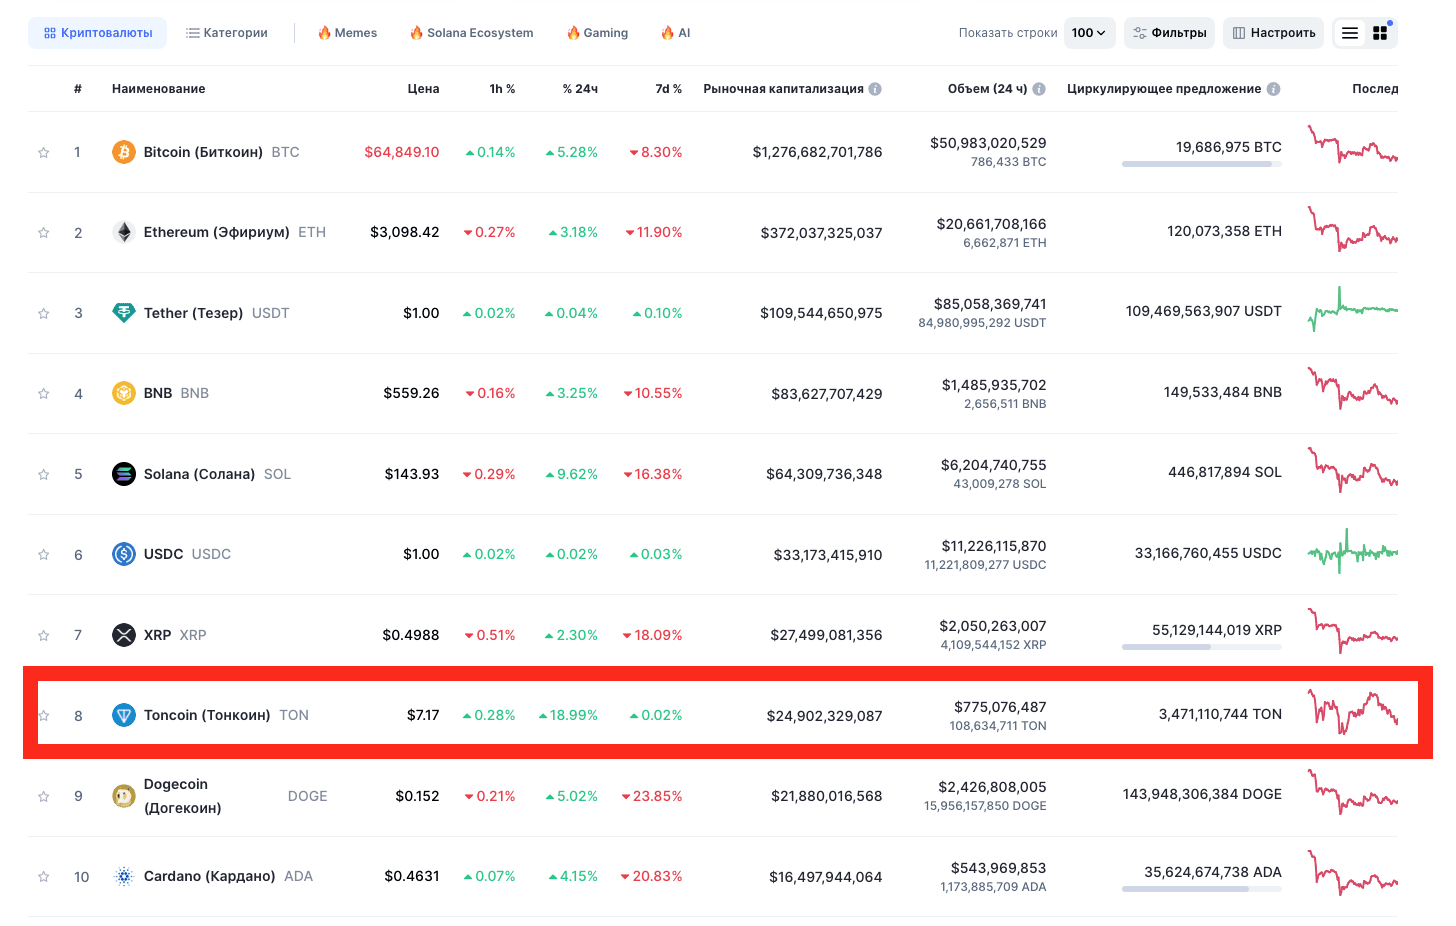Viewport: 1456px width, 926px height.
Task: Click Ethereum volume $20,661,708,166
Action: (x=991, y=224)
